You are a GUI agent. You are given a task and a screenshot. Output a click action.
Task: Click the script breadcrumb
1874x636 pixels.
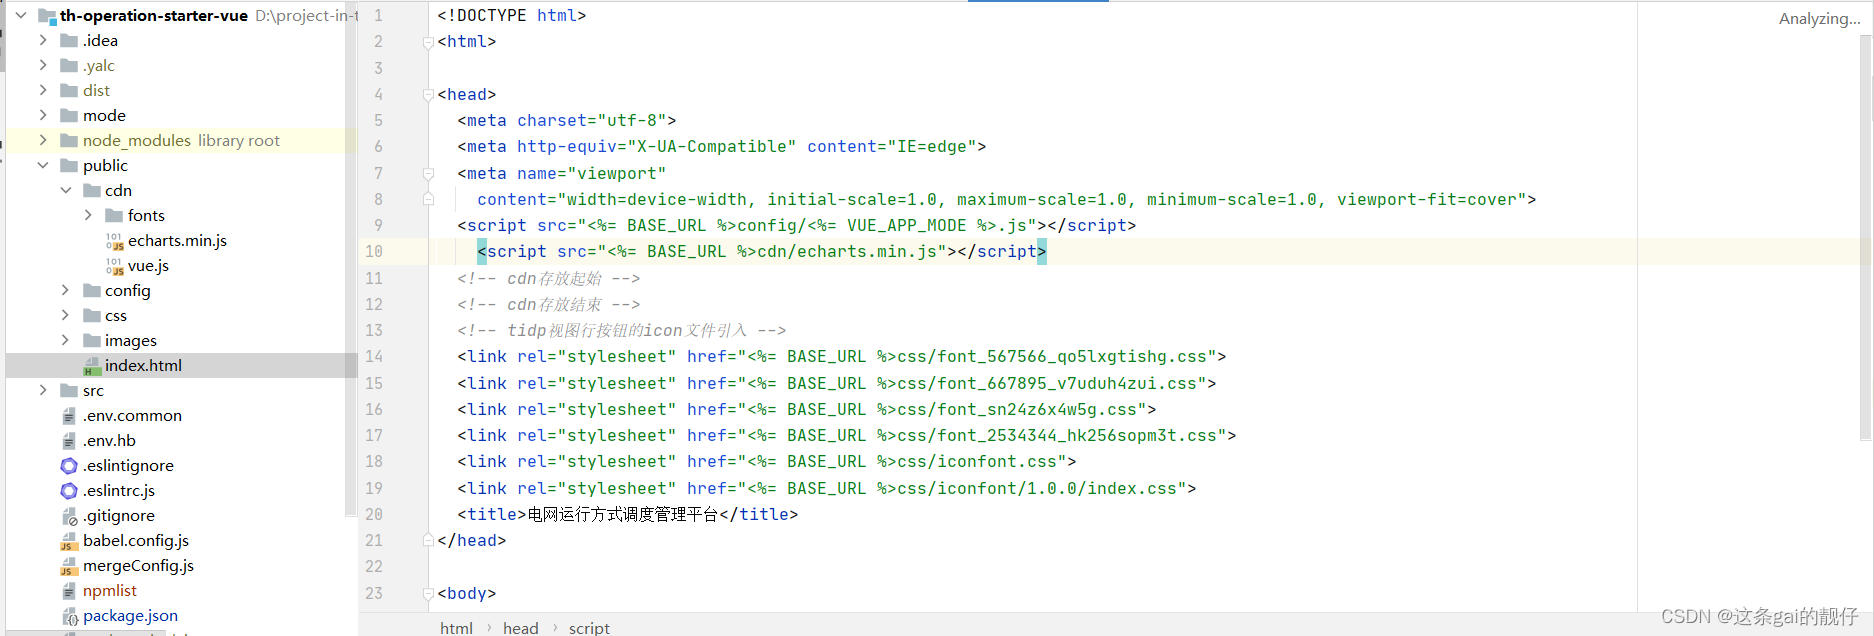(589, 627)
